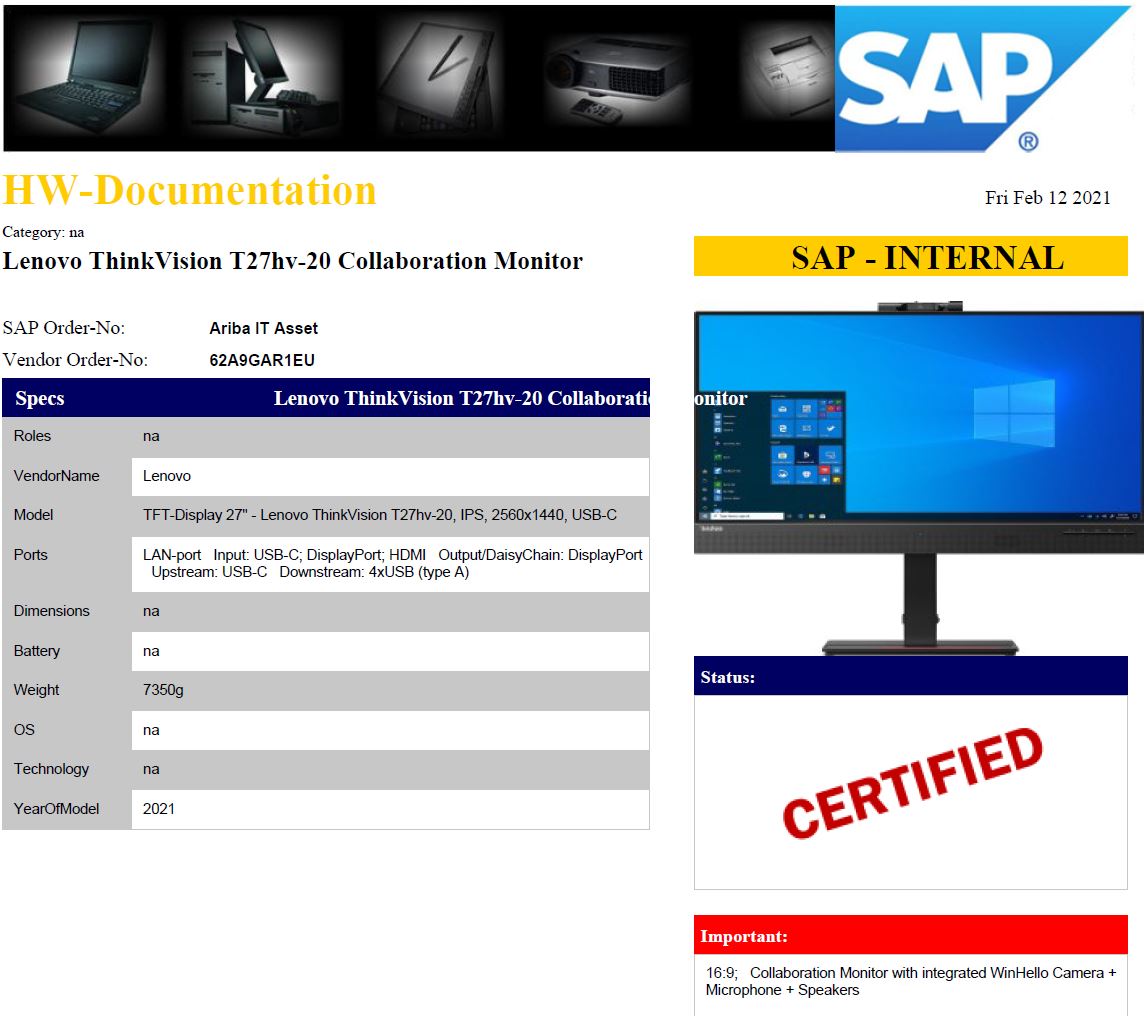Viewport: 1144px width, 1016px height.
Task: Click the Model row label
Action: coord(34,515)
